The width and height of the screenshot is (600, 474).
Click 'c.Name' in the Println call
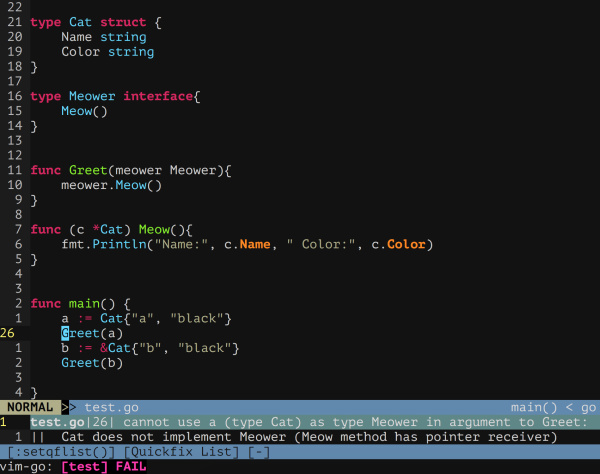coord(247,245)
